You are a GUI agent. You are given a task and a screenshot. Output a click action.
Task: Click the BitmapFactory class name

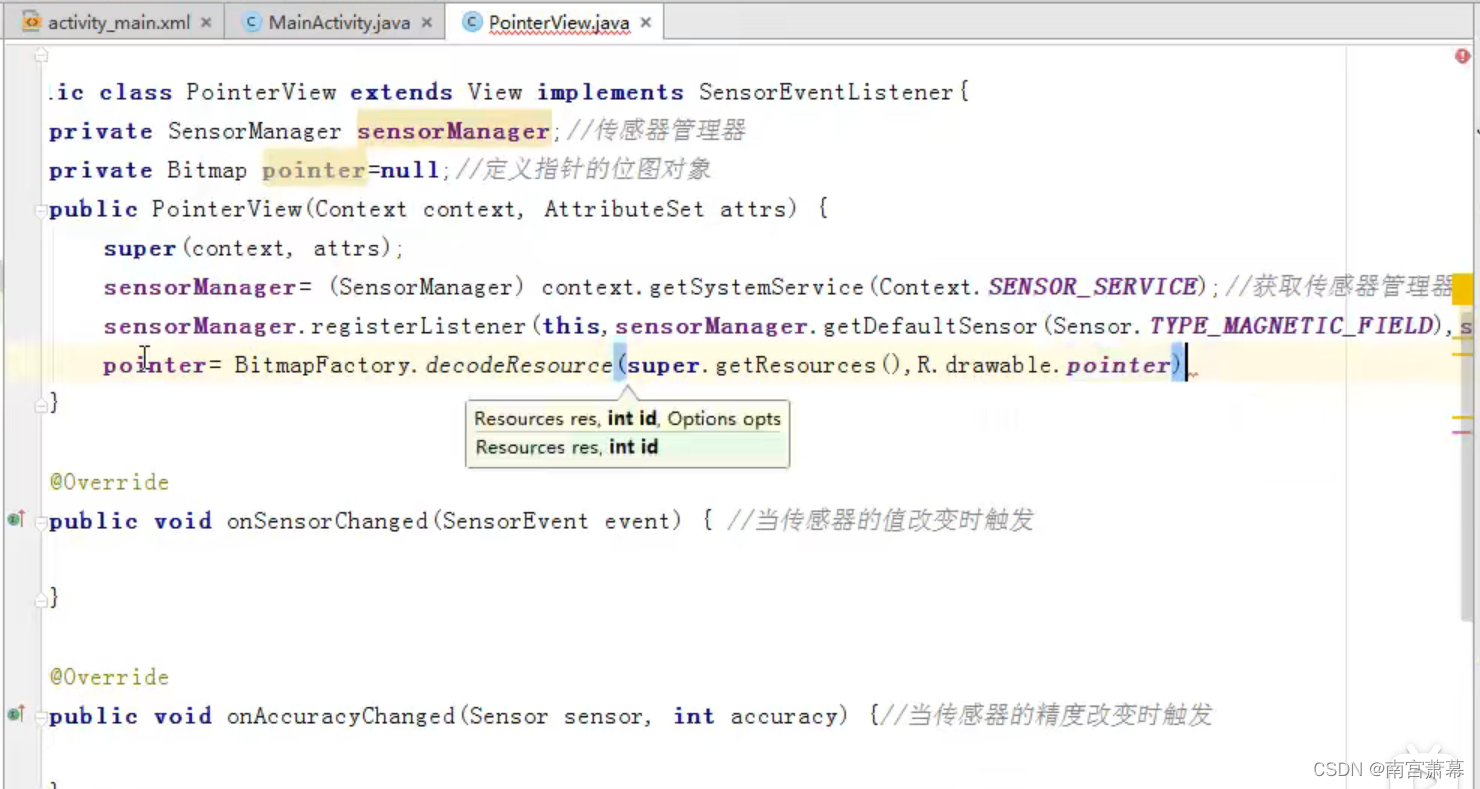323,365
